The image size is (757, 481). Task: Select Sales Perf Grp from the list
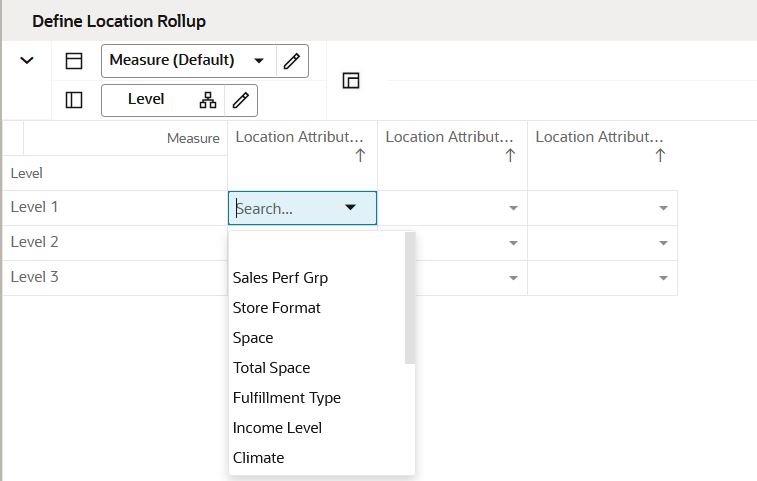tap(280, 278)
